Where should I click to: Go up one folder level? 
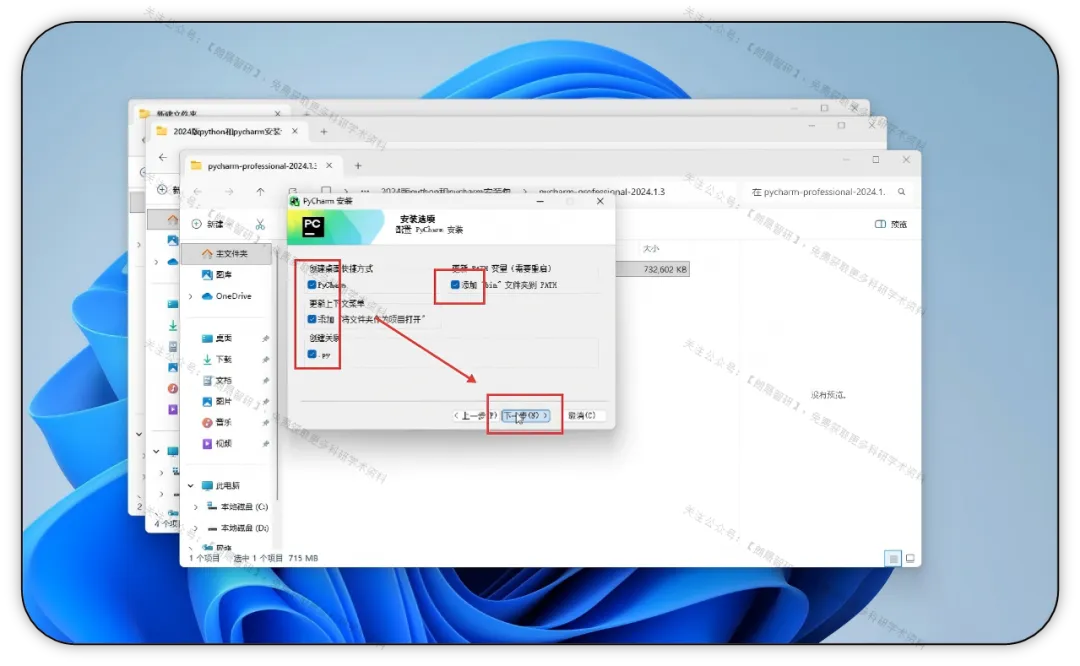click(260, 191)
